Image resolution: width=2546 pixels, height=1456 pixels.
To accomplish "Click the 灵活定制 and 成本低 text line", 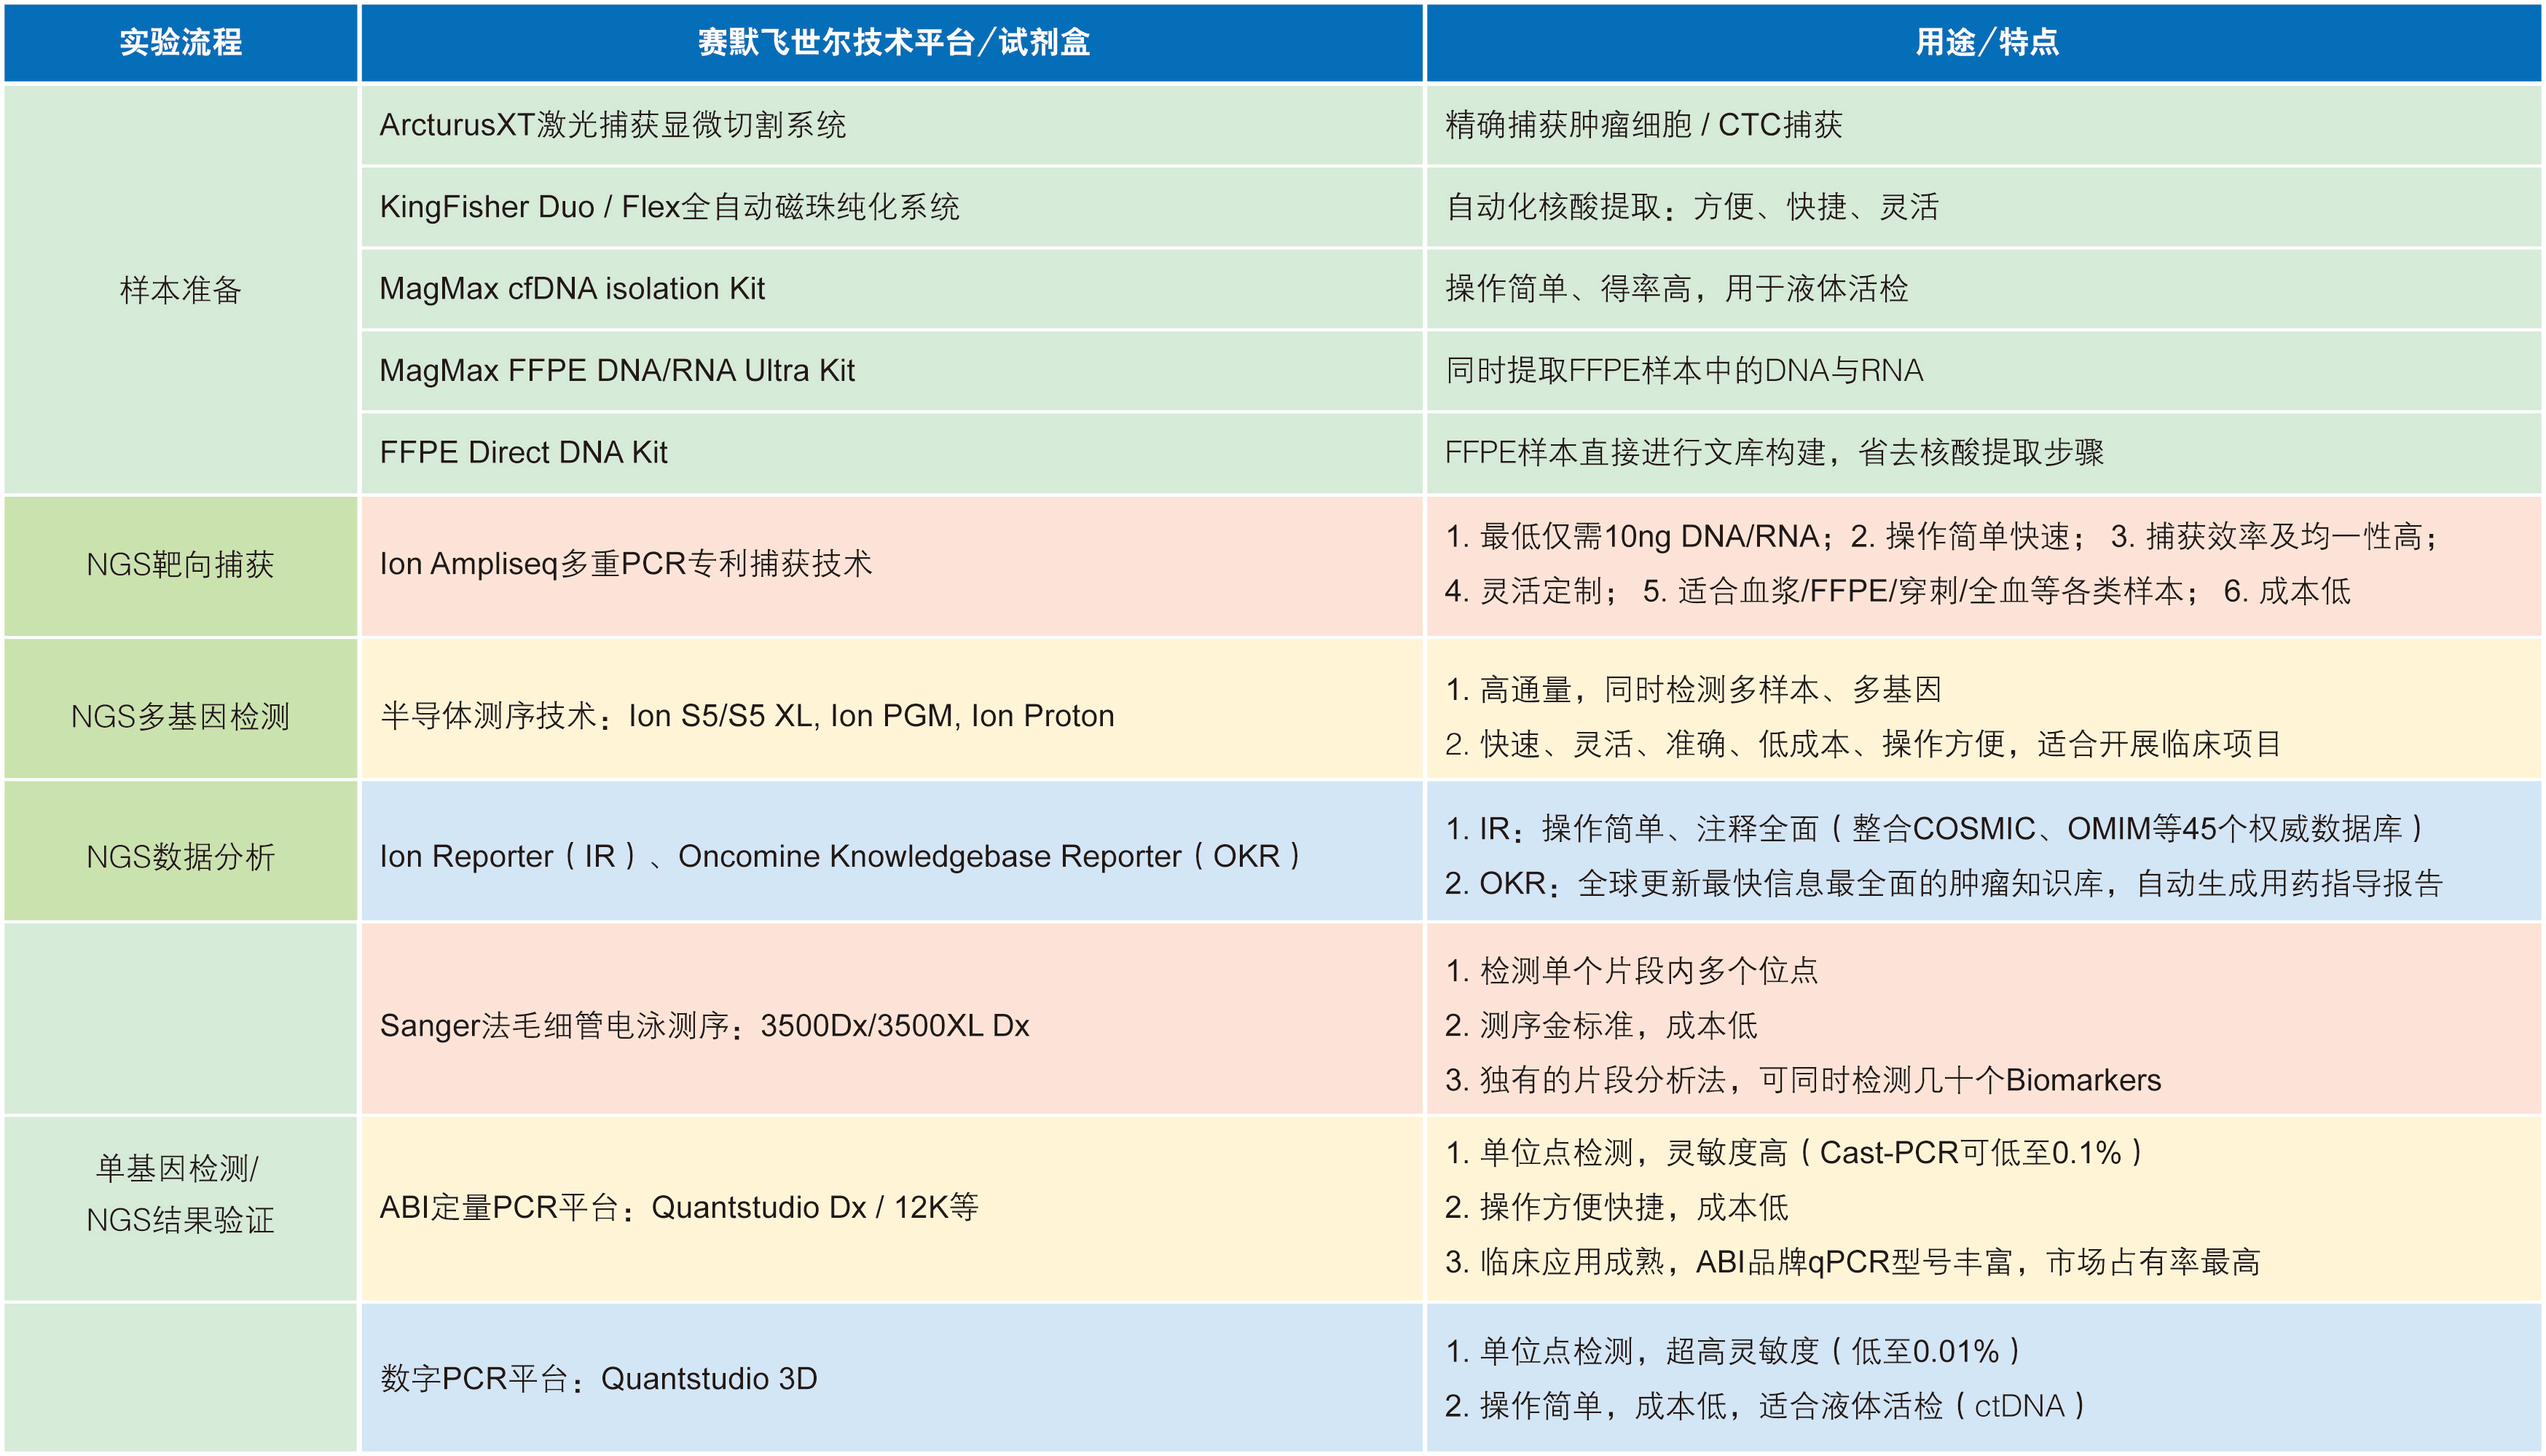I will [1896, 592].
